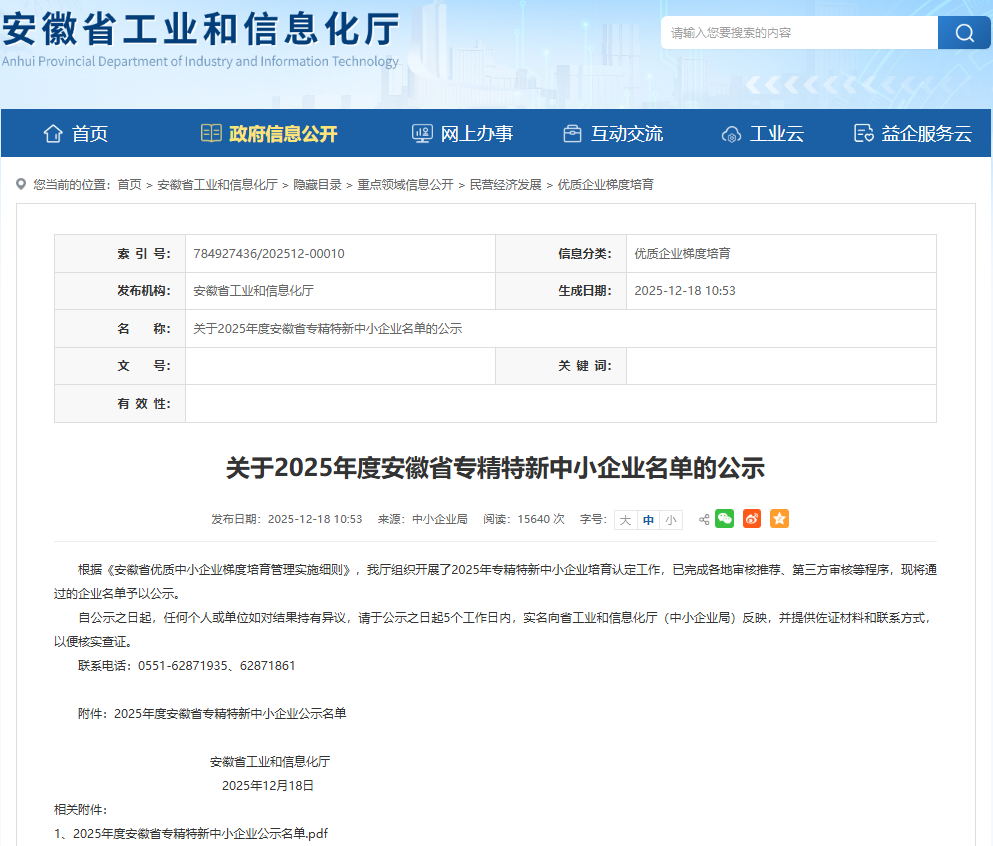Click the grey share icon
The height and width of the screenshot is (846, 993).
click(x=704, y=520)
